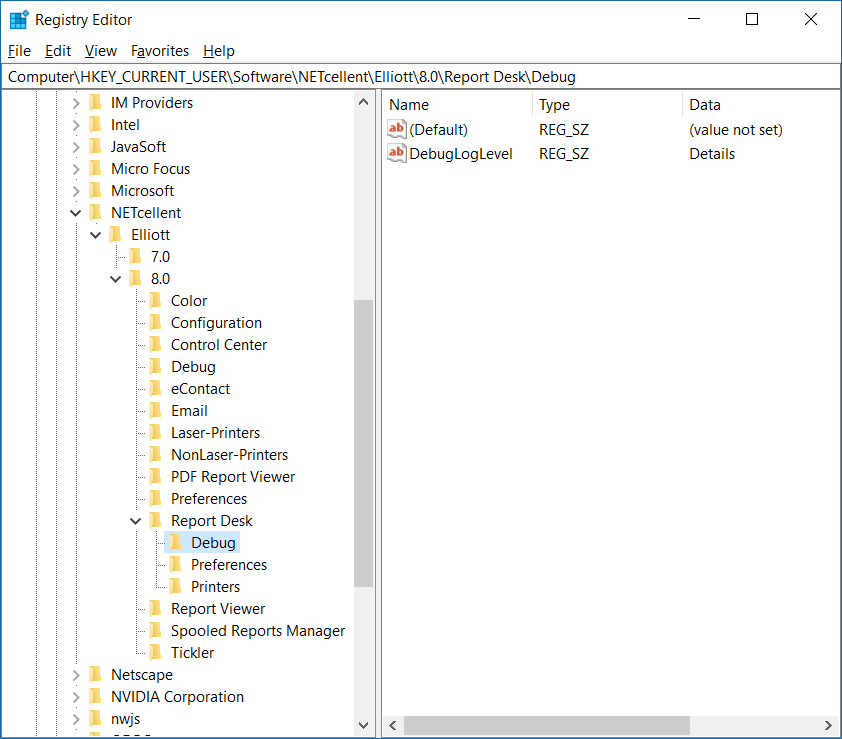Viewport: 842px width, 739px height.
Task: Click the folder icon next to NETcellent
Action: tap(96, 212)
